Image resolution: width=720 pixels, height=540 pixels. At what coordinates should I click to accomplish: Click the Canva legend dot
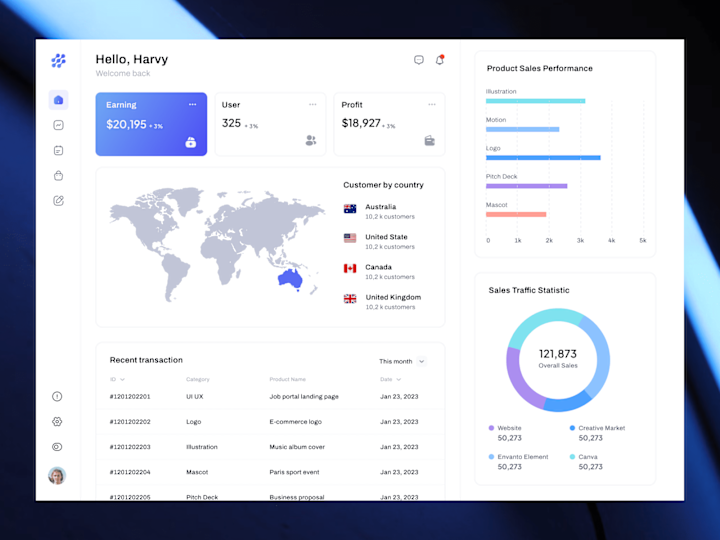[572, 457]
